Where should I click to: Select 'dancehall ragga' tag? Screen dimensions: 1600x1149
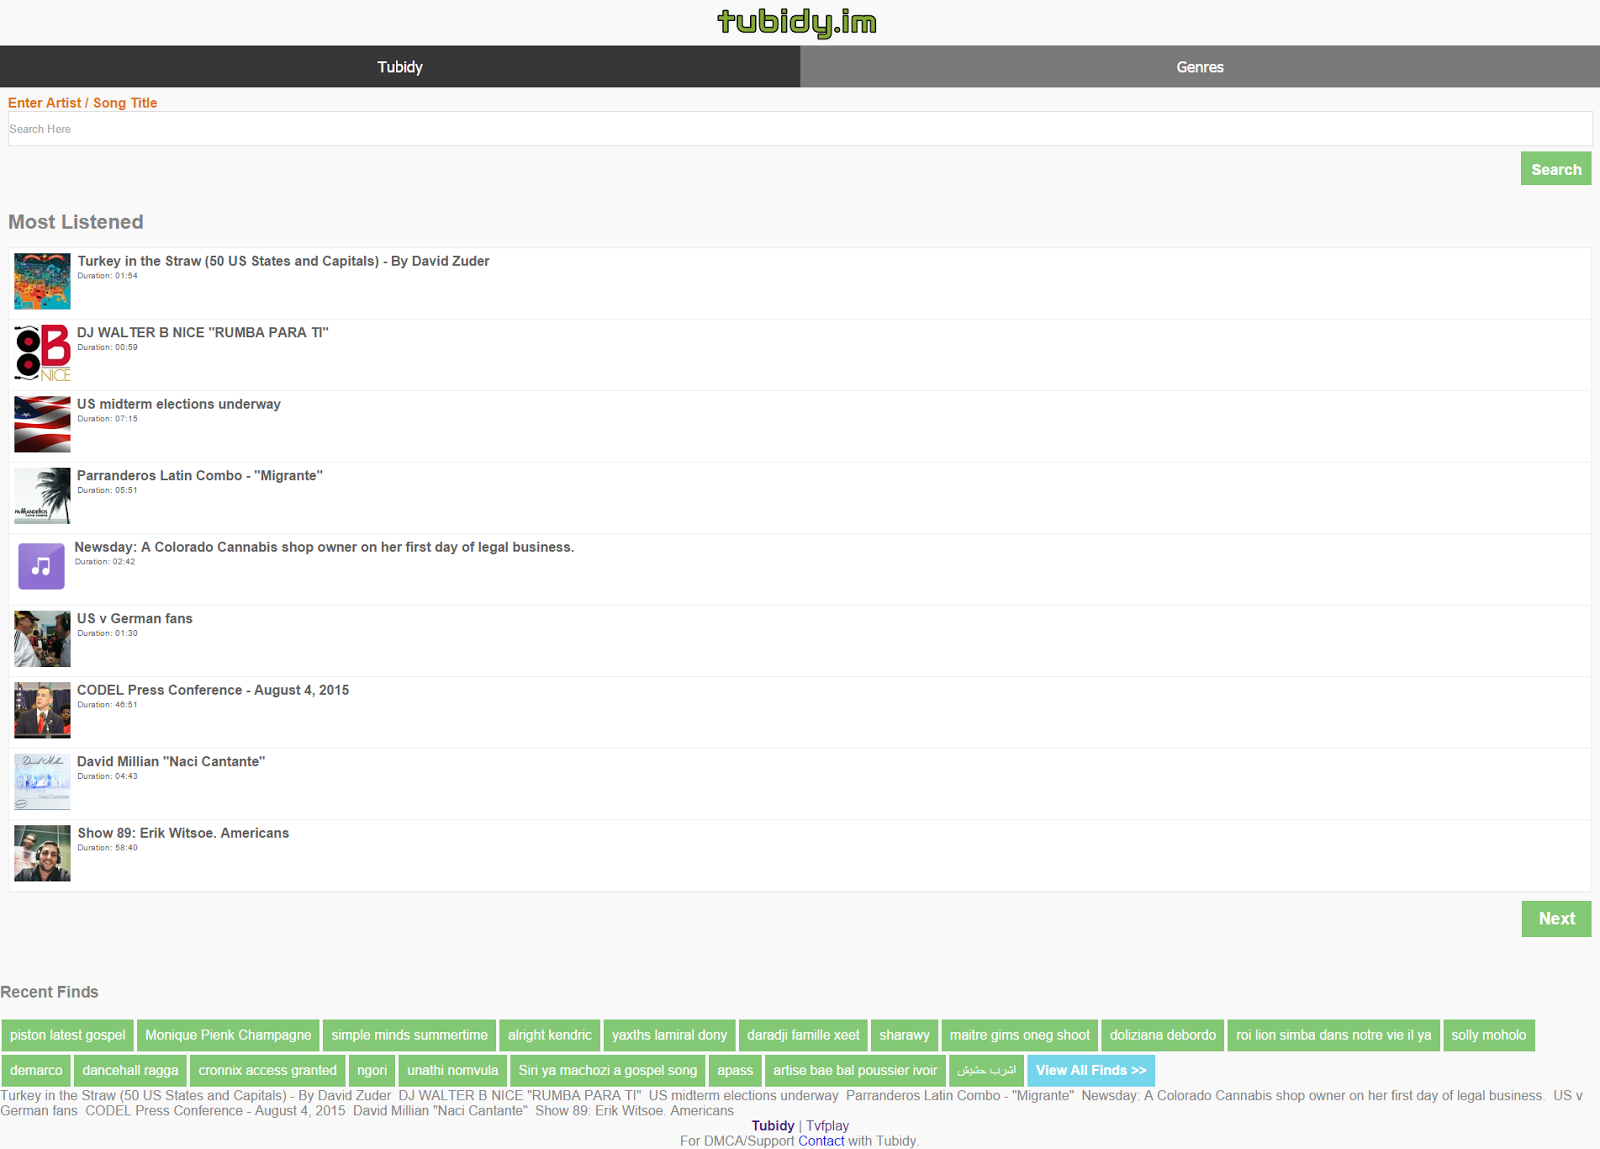(130, 1070)
